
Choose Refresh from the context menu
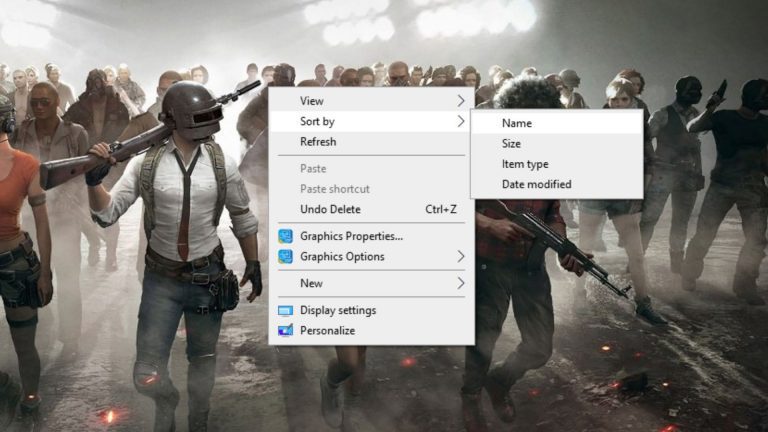[318, 142]
